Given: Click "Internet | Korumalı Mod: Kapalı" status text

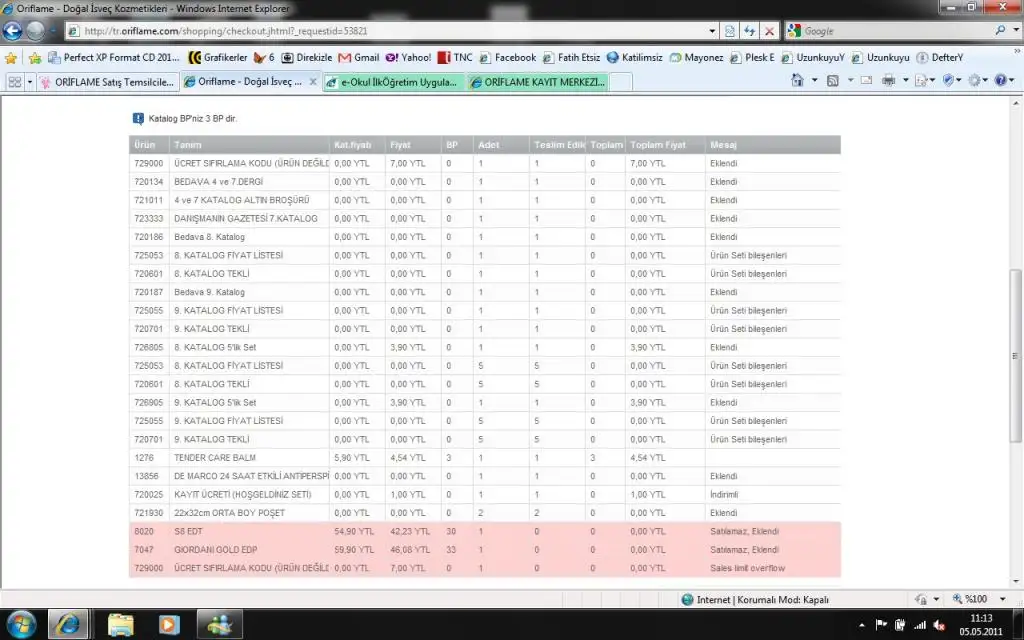Looking at the screenshot, I should tap(763, 600).
